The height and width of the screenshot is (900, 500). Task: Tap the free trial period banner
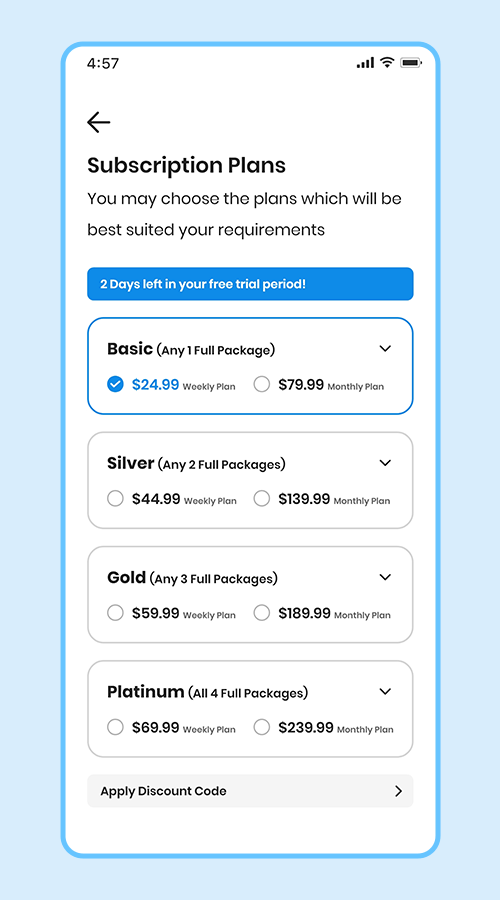(250, 284)
